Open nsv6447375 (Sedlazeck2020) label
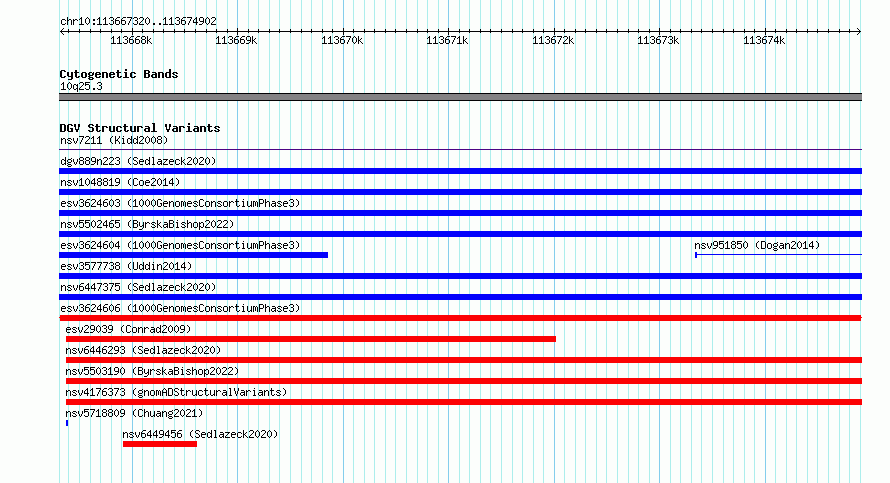The height and width of the screenshot is (483, 890). click(x=138, y=287)
